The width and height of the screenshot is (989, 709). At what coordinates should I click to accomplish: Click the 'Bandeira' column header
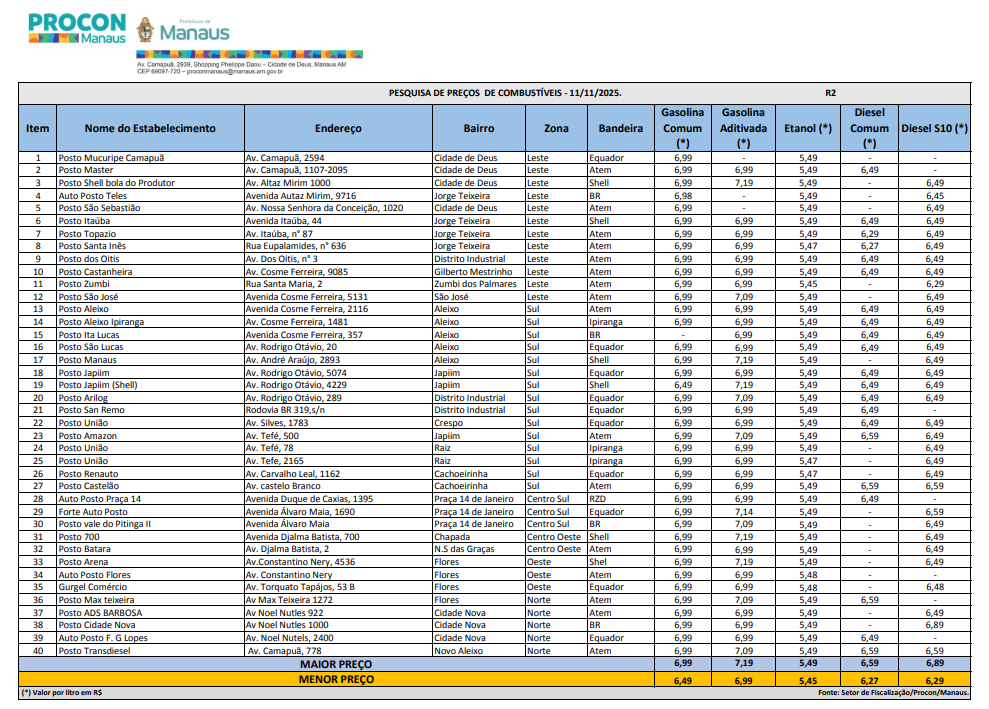click(620, 129)
